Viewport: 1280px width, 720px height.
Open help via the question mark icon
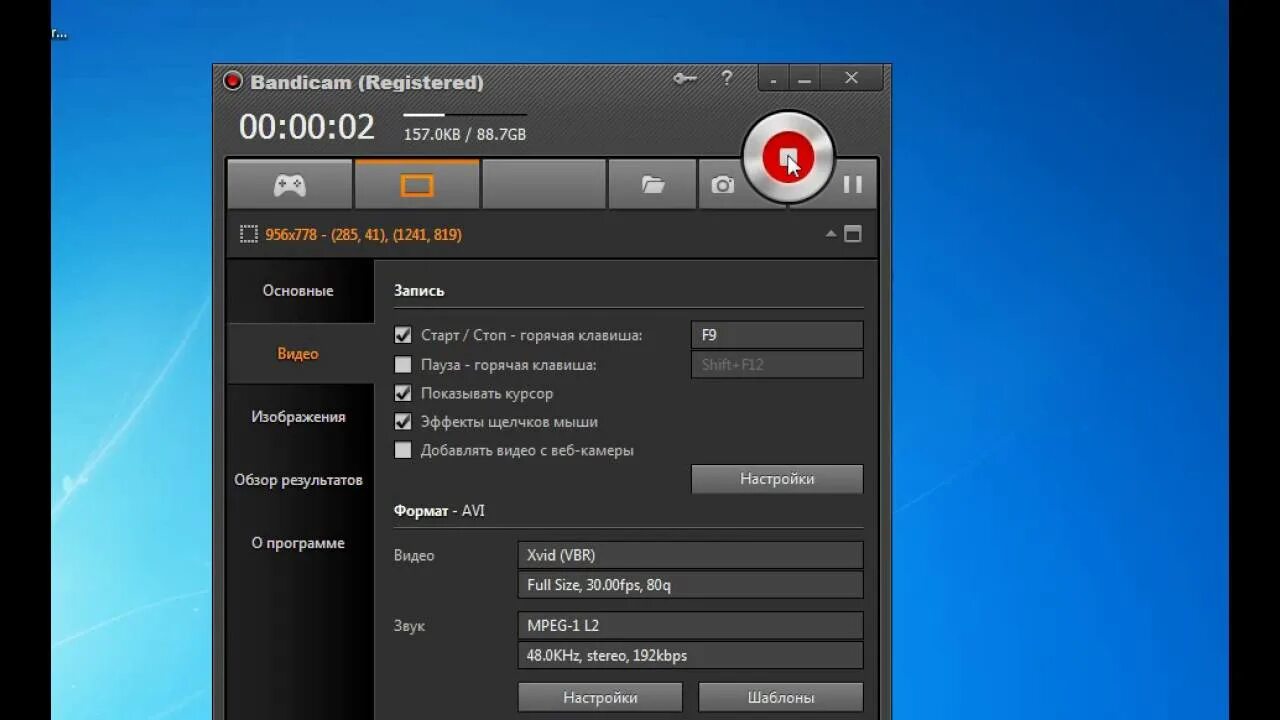pos(727,78)
